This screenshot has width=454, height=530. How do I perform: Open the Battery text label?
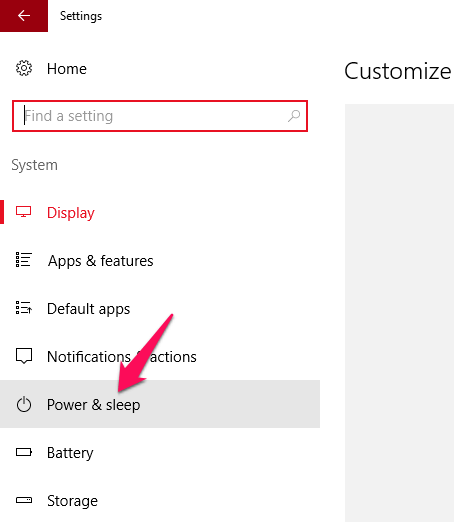pyautogui.click(x=70, y=453)
